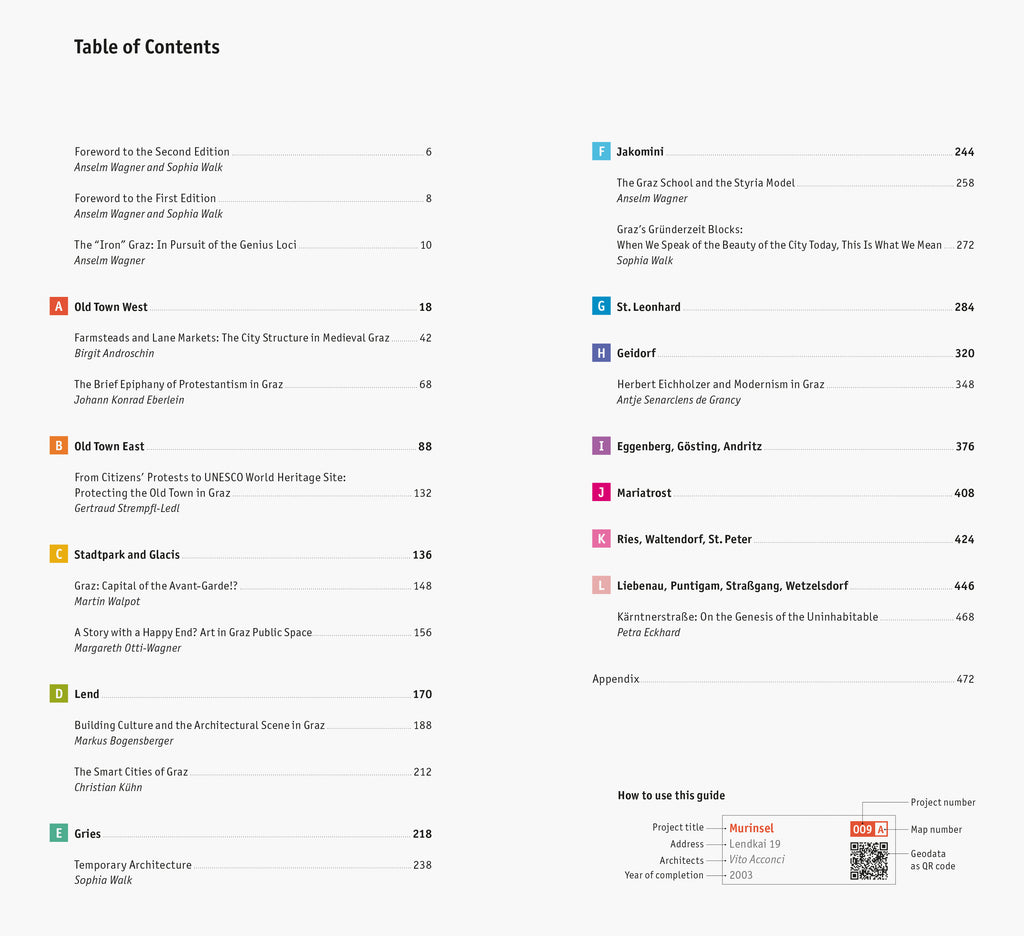Select Foreword to the Second Edition

pyautogui.click(x=152, y=152)
